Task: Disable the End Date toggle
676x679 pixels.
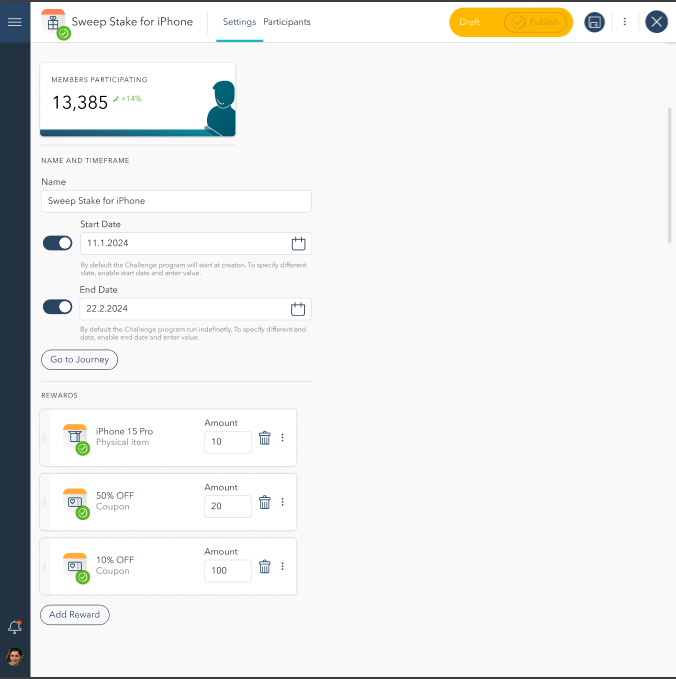Action: 58,307
